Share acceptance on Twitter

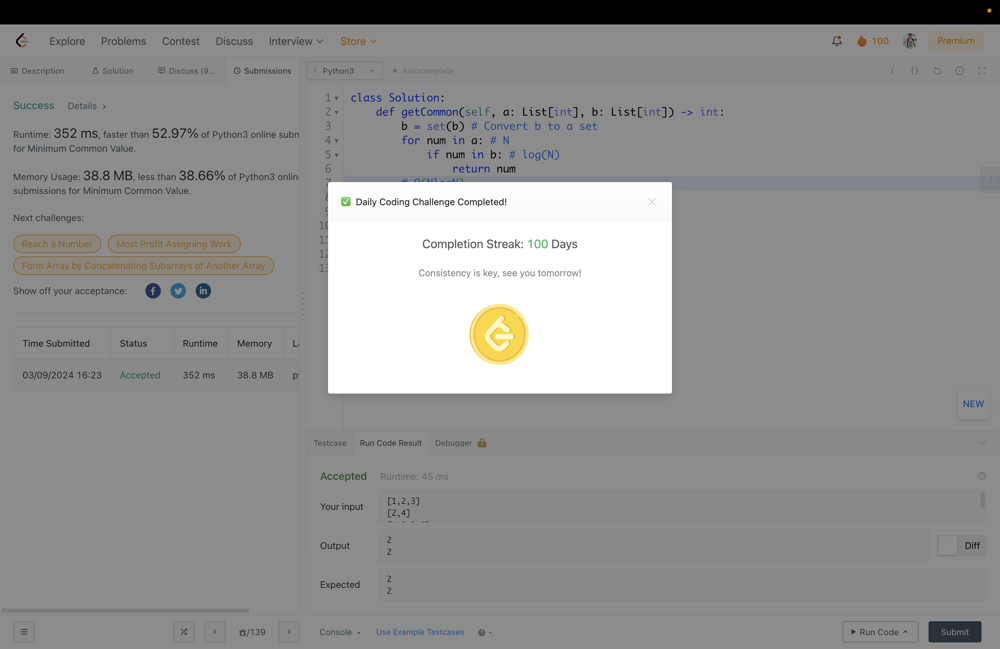pyautogui.click(x=178, y=291)
